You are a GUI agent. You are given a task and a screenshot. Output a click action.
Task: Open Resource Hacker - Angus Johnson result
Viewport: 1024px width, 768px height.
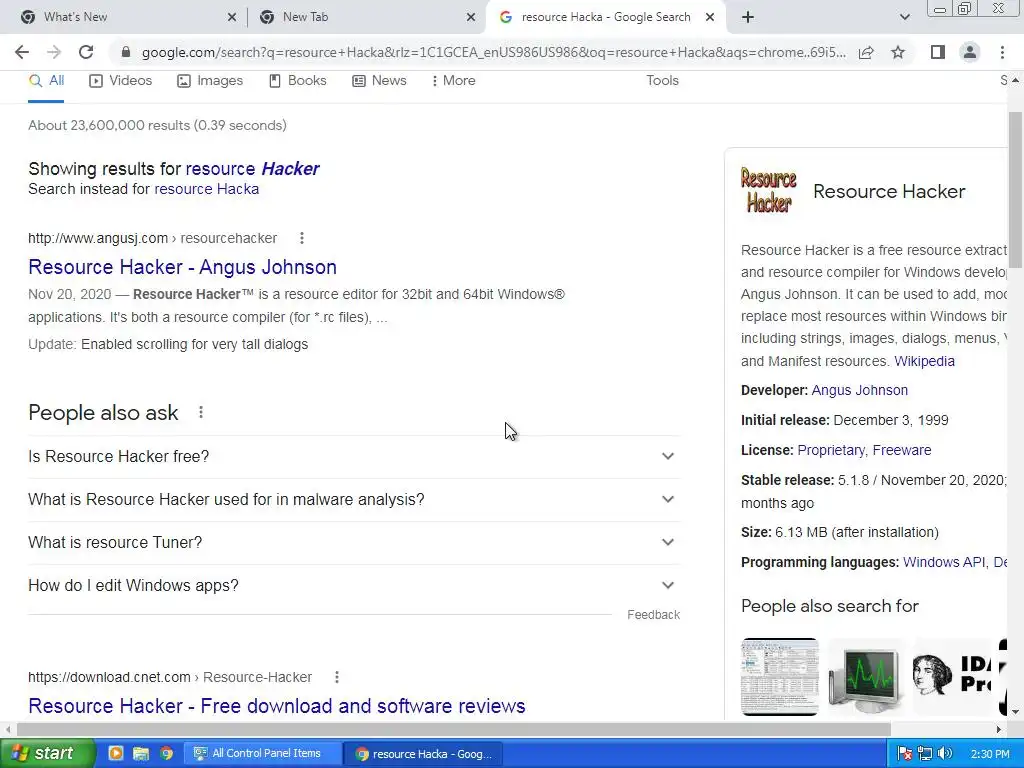tap(182, 267)
